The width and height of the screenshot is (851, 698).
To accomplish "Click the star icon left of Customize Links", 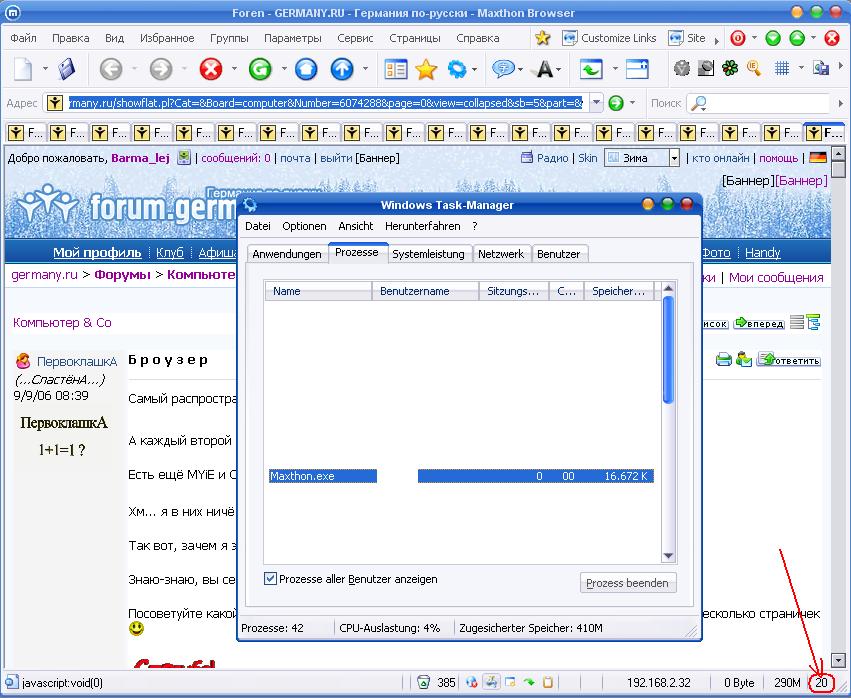I will (x=542, y=38).
